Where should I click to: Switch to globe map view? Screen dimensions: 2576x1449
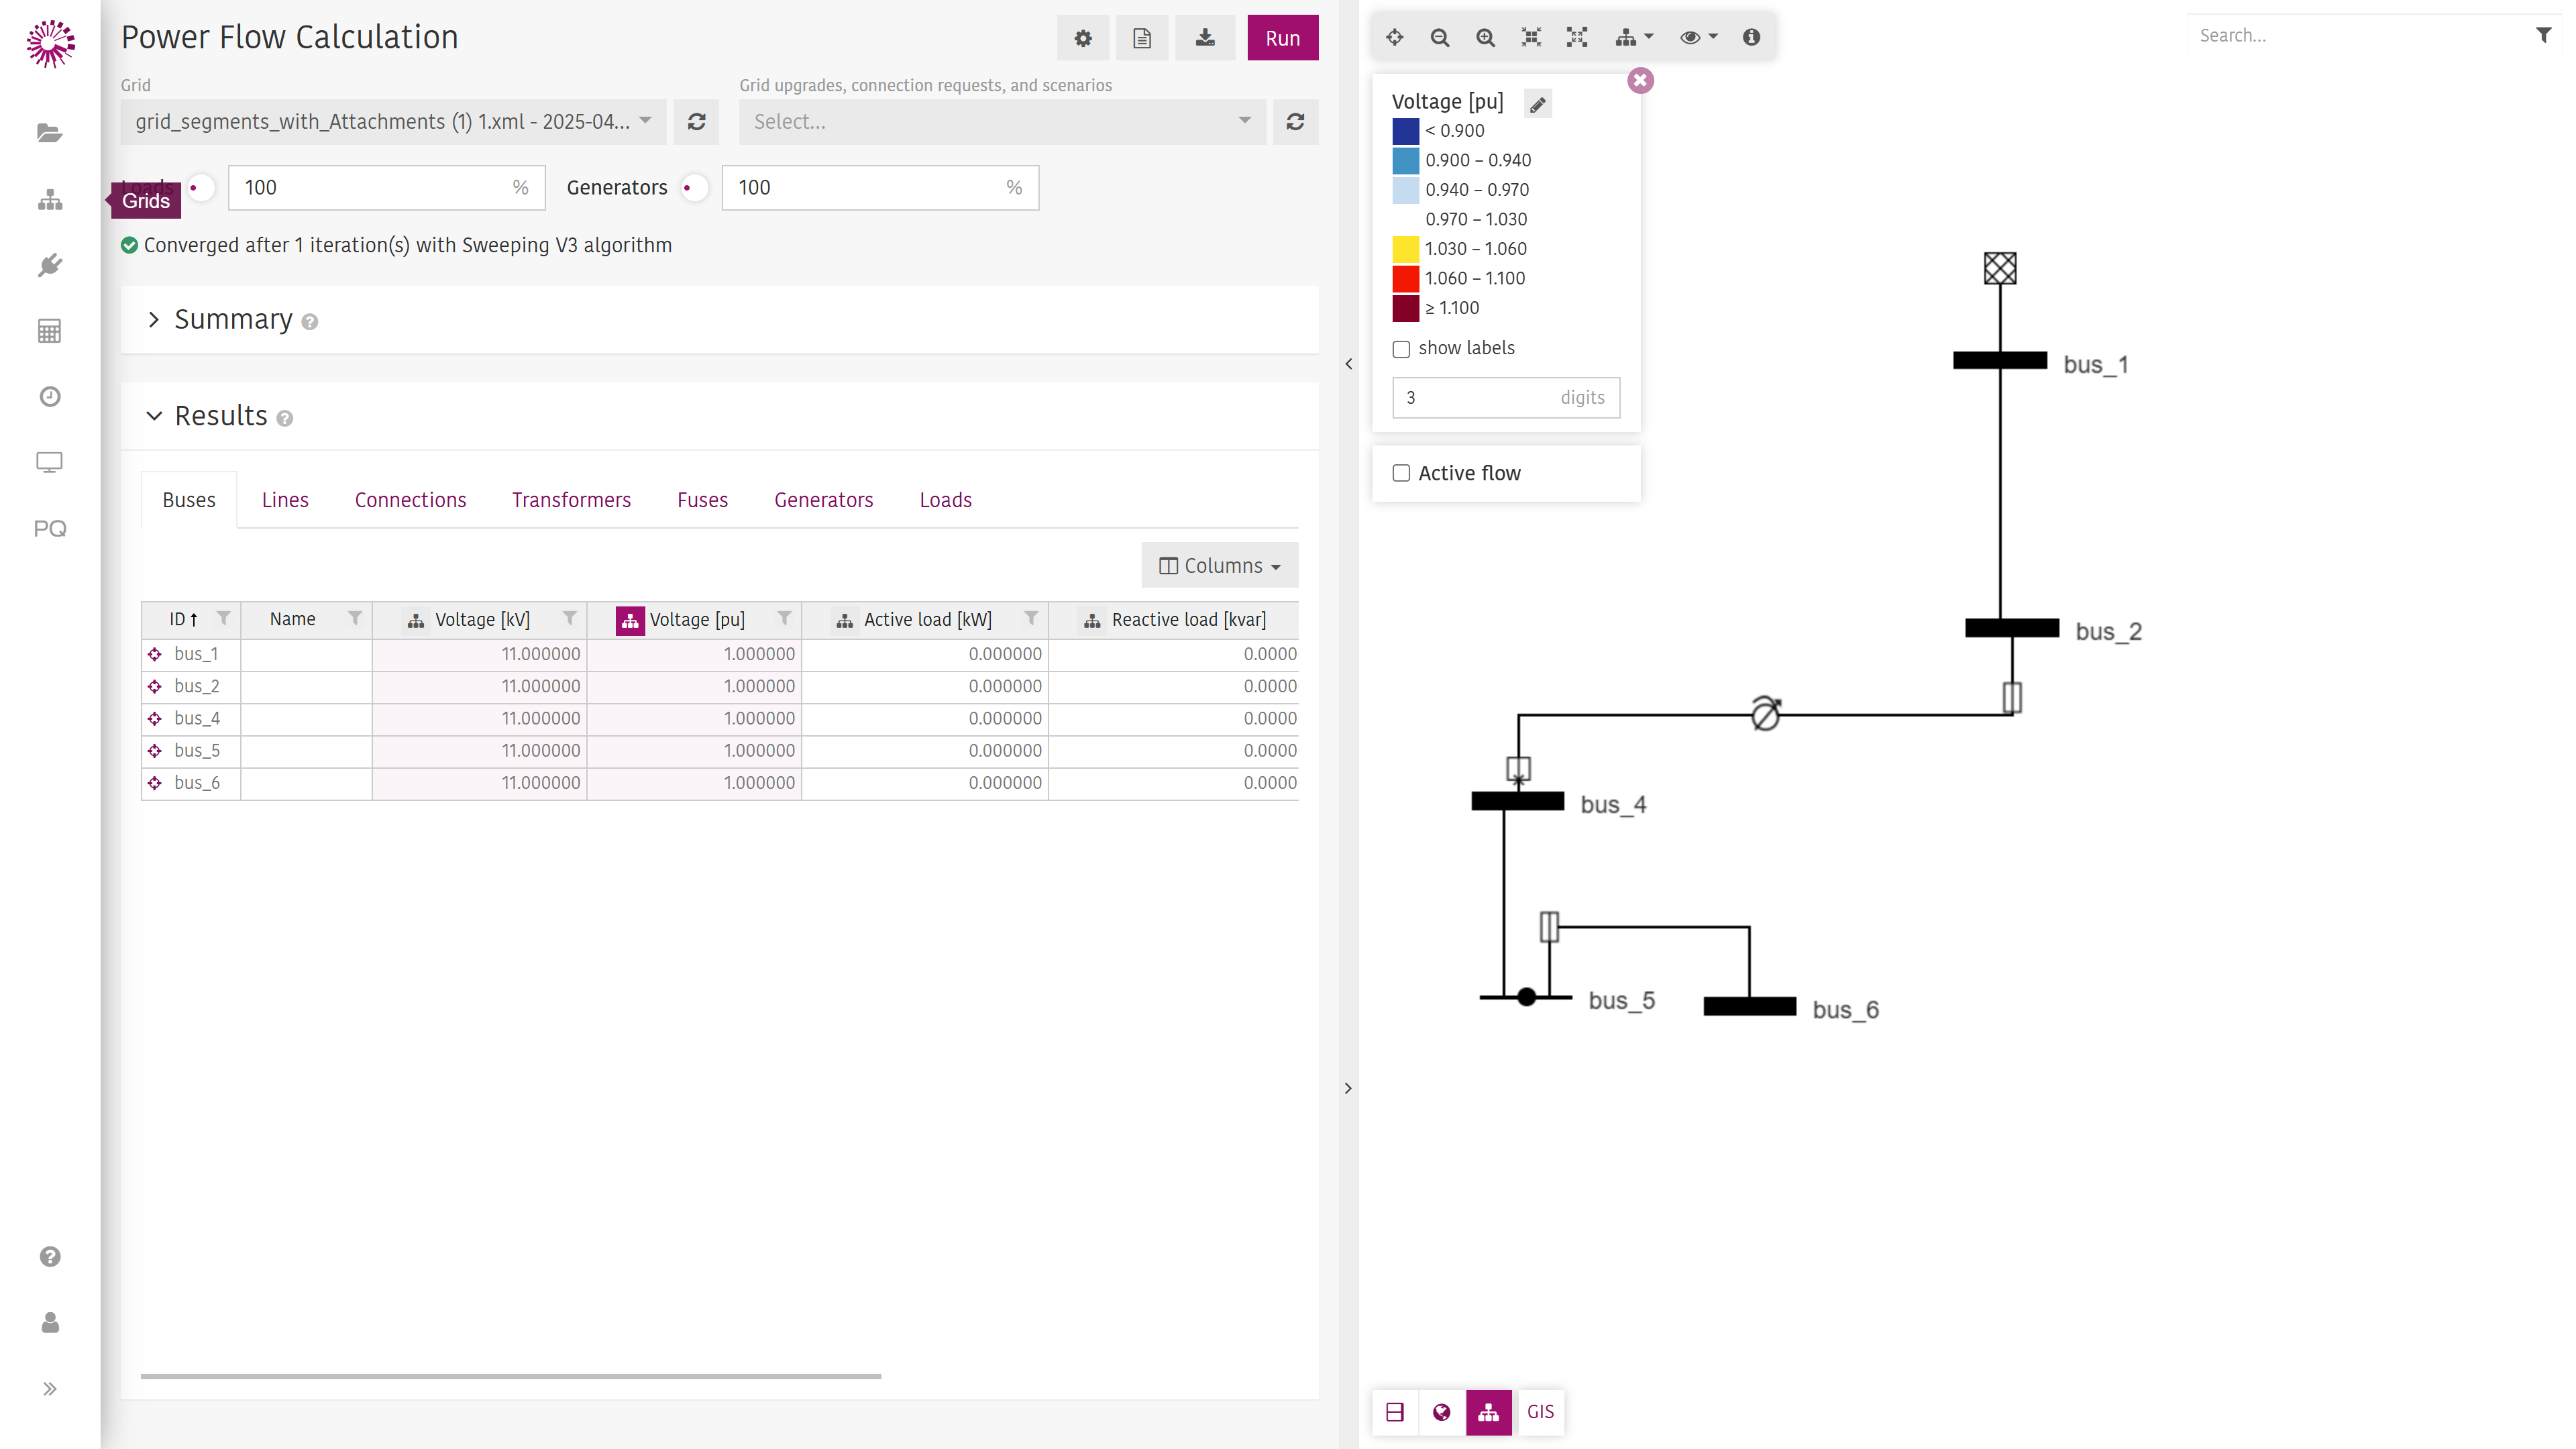(x=1441, y=1412)
